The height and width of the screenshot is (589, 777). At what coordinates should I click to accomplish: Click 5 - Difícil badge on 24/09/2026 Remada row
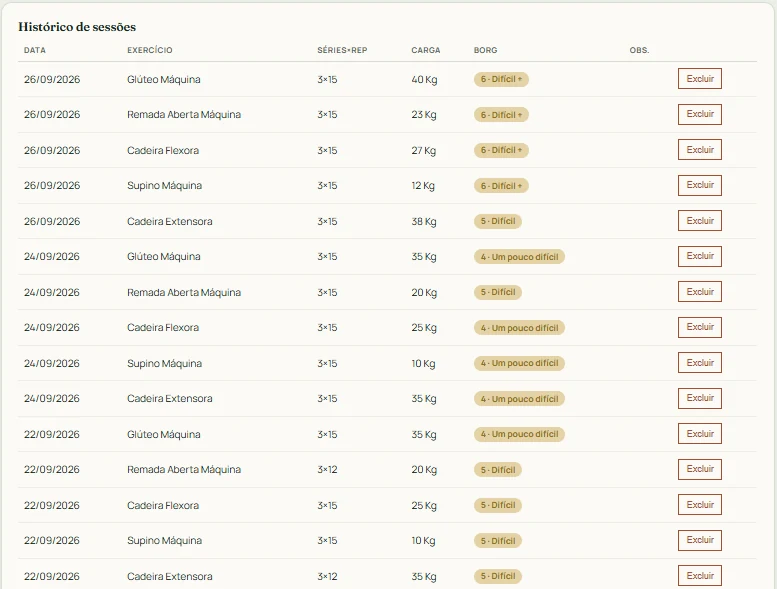pos(498,292)
